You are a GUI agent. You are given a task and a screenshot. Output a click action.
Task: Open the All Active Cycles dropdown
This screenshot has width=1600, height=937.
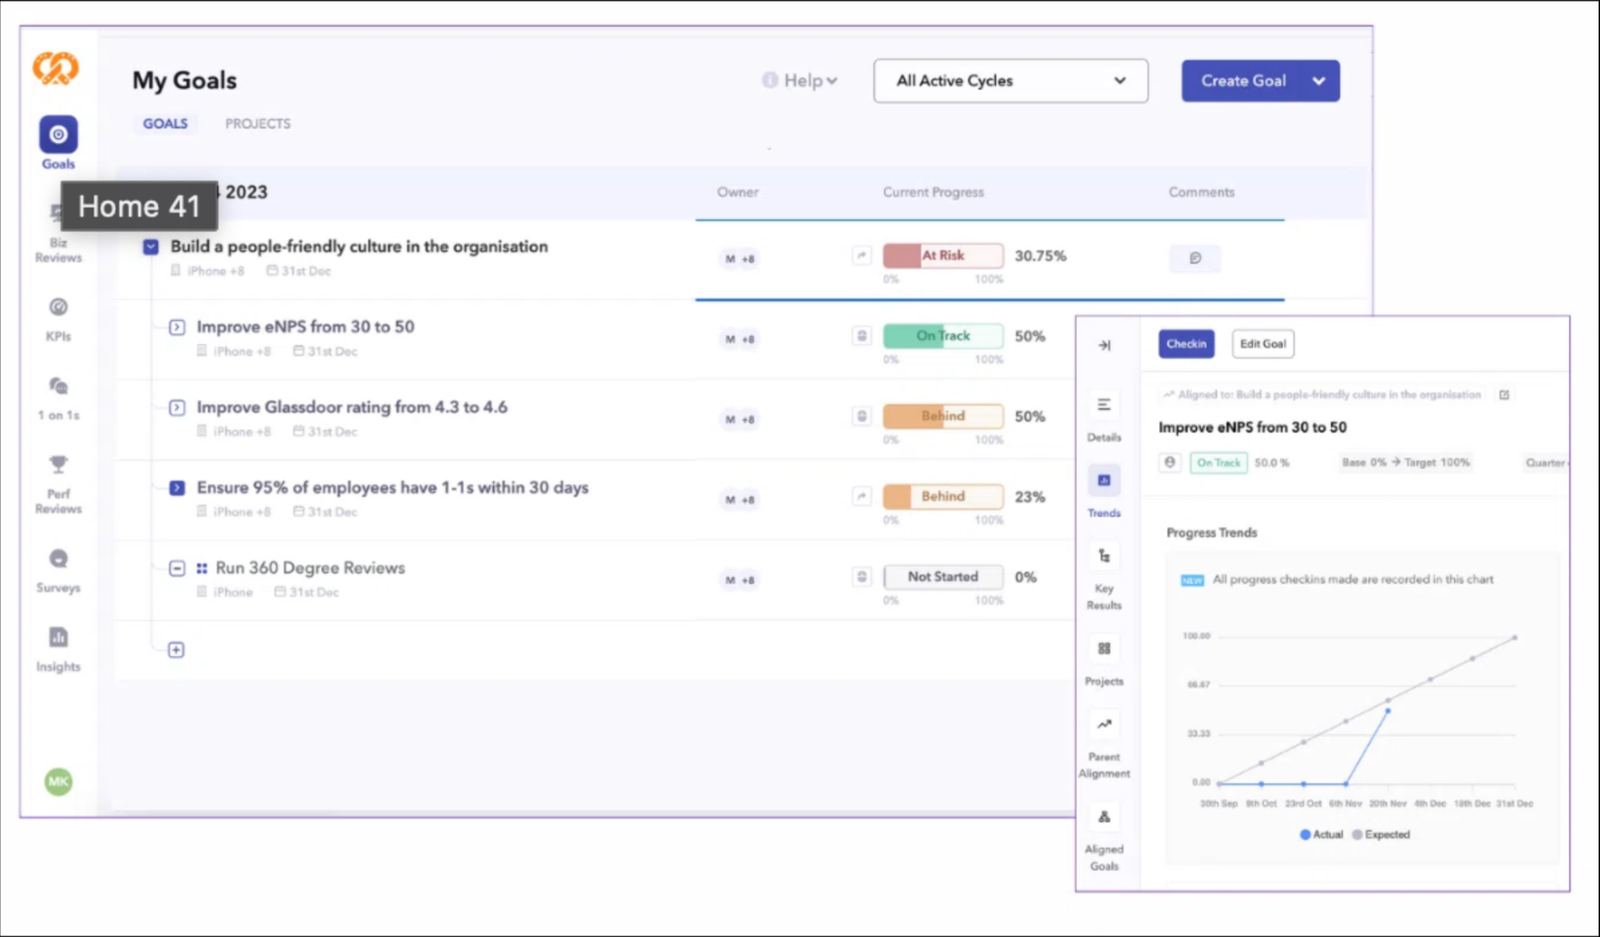pos(1010,81)
